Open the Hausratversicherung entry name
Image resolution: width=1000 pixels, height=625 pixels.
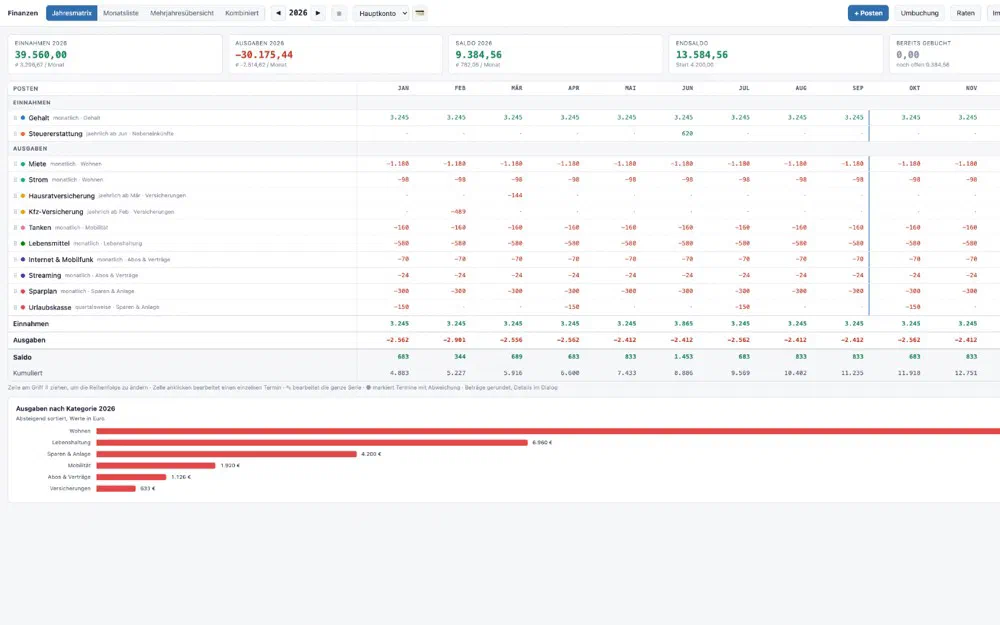(61, 196)
